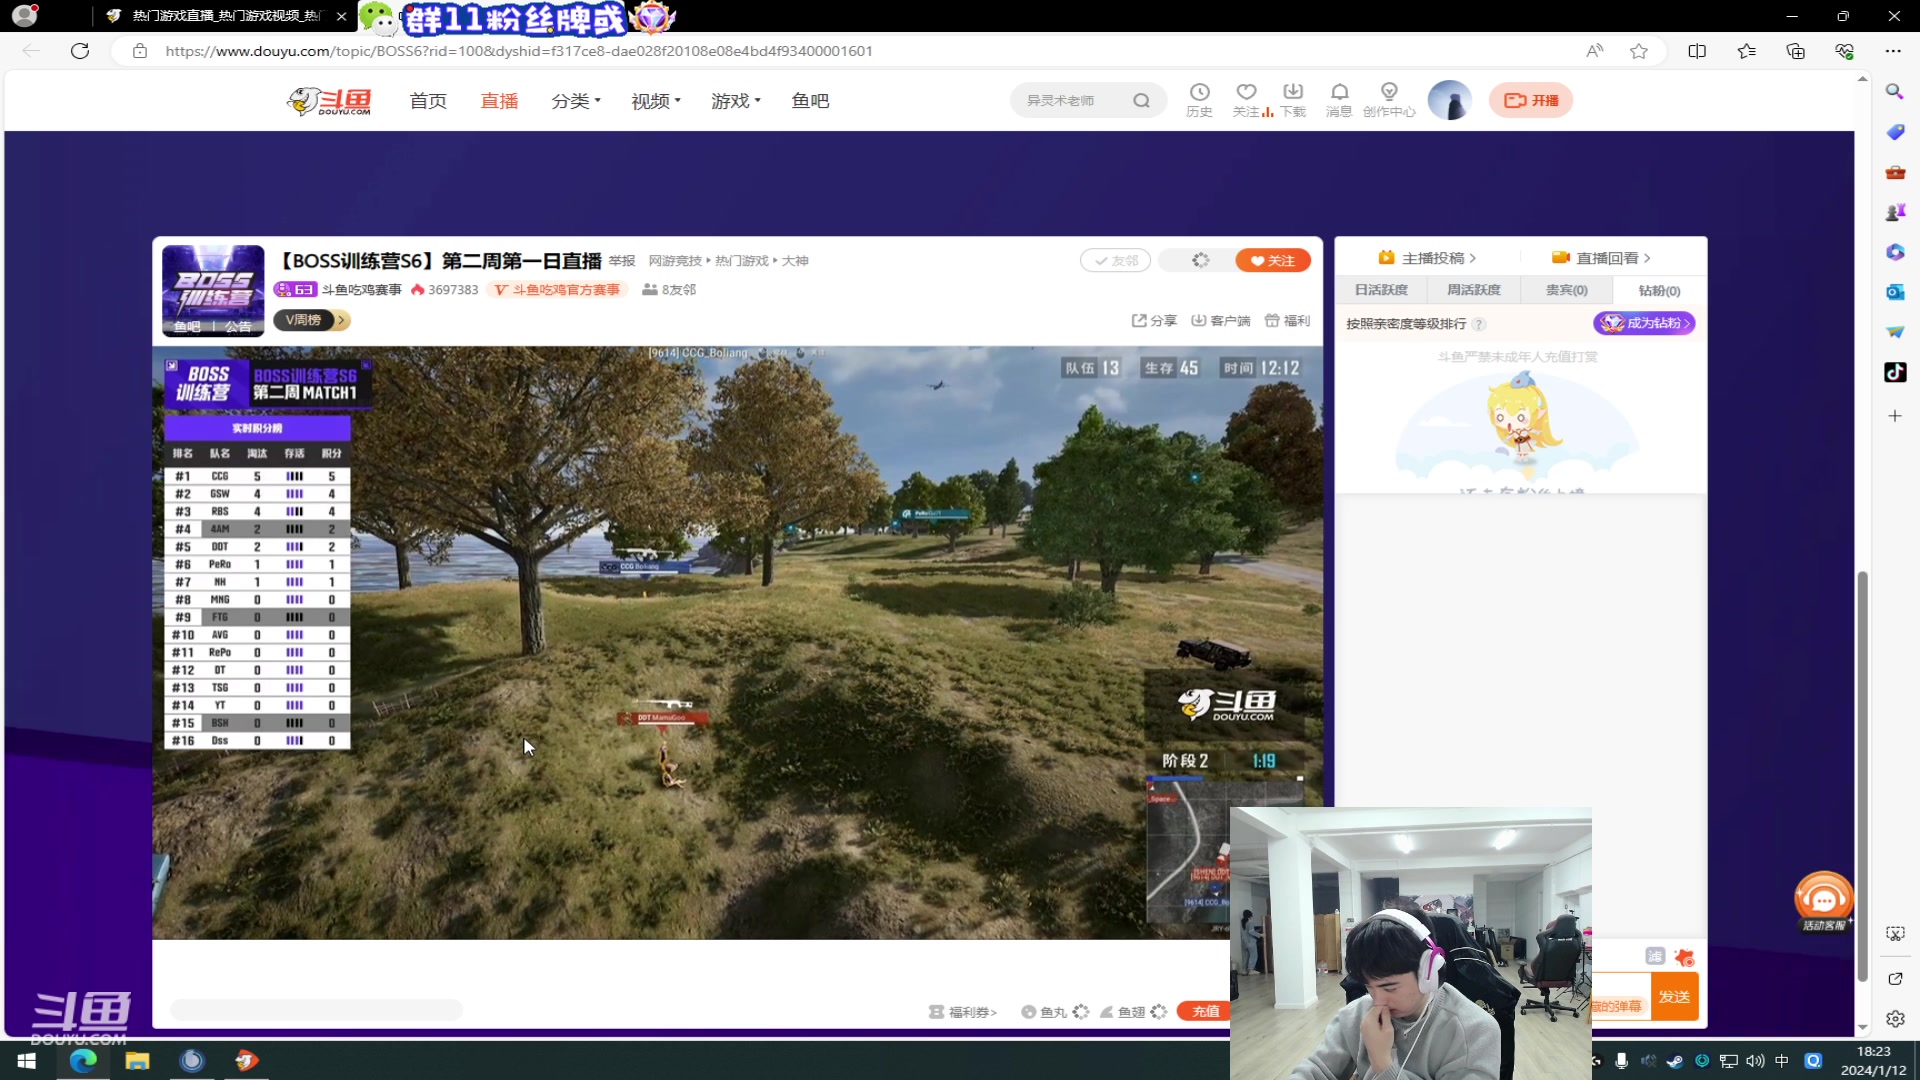Open 消息 notification bell

(1339, 92)
